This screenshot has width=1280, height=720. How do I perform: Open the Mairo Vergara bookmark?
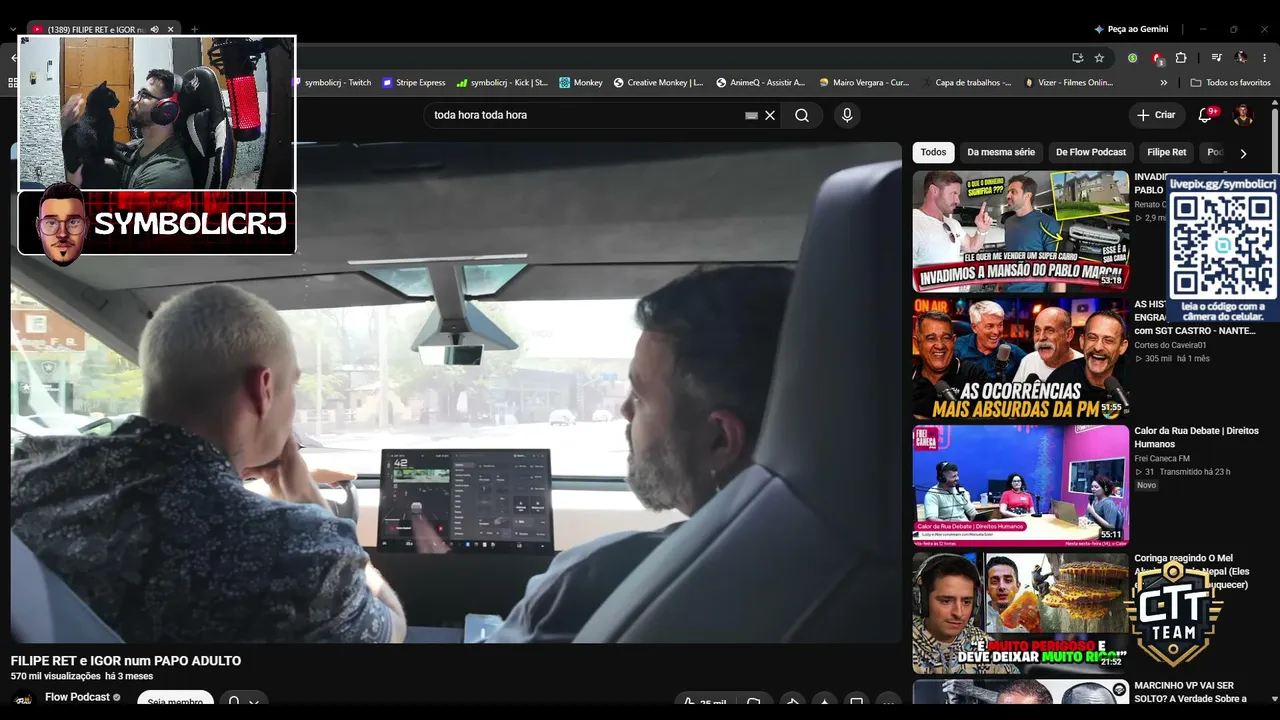864,83
